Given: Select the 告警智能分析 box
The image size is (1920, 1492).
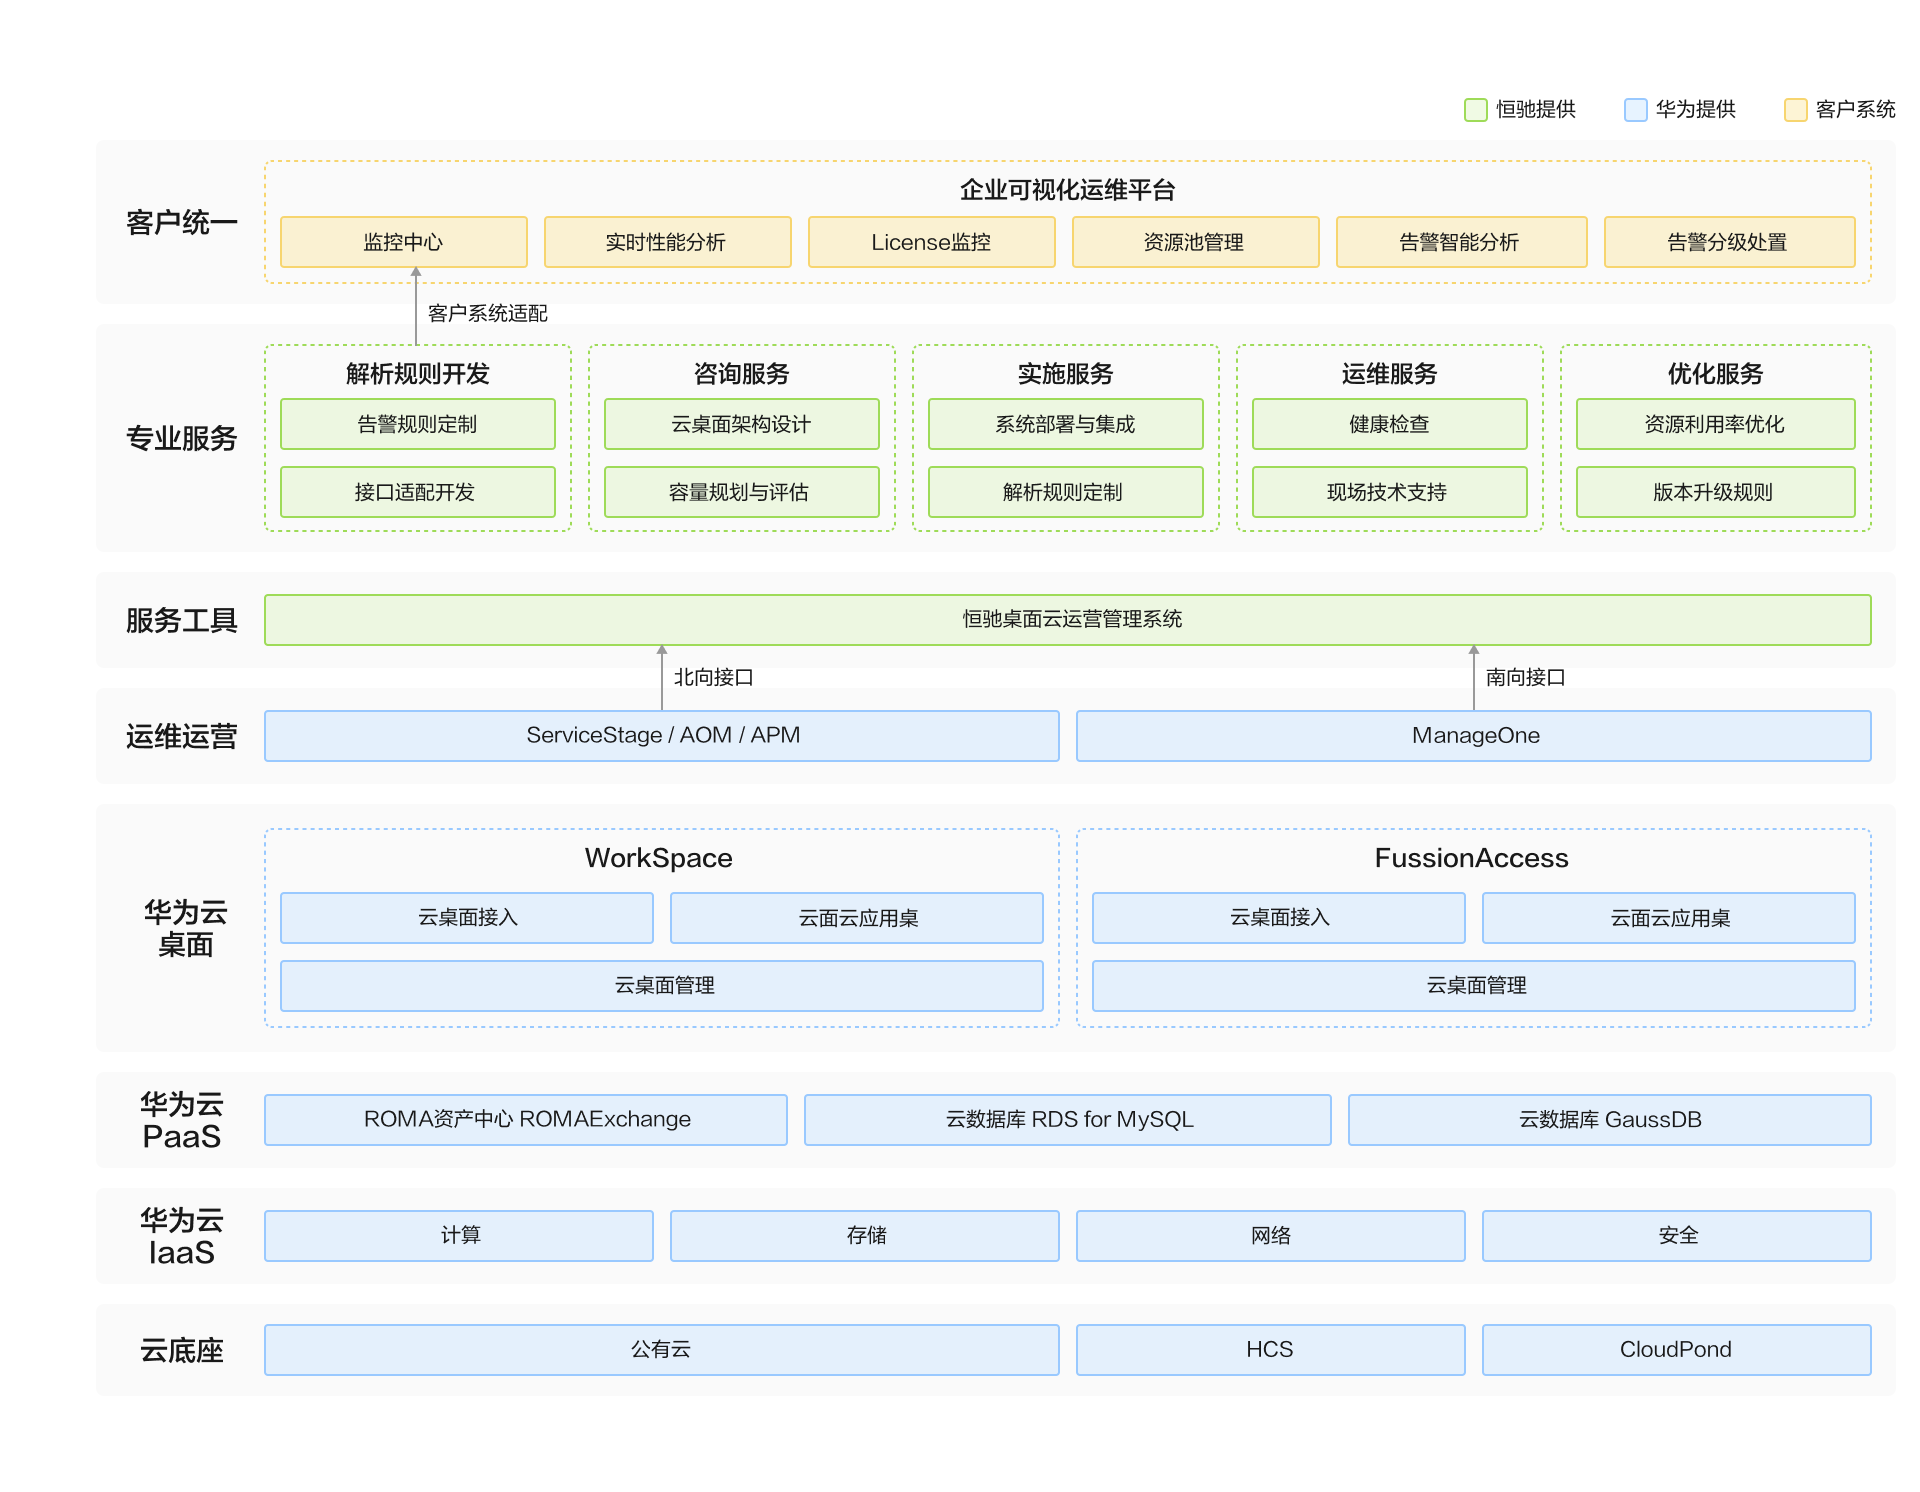Looking at the screenshot, I should pyautogui.click(x=1462, y=242).
